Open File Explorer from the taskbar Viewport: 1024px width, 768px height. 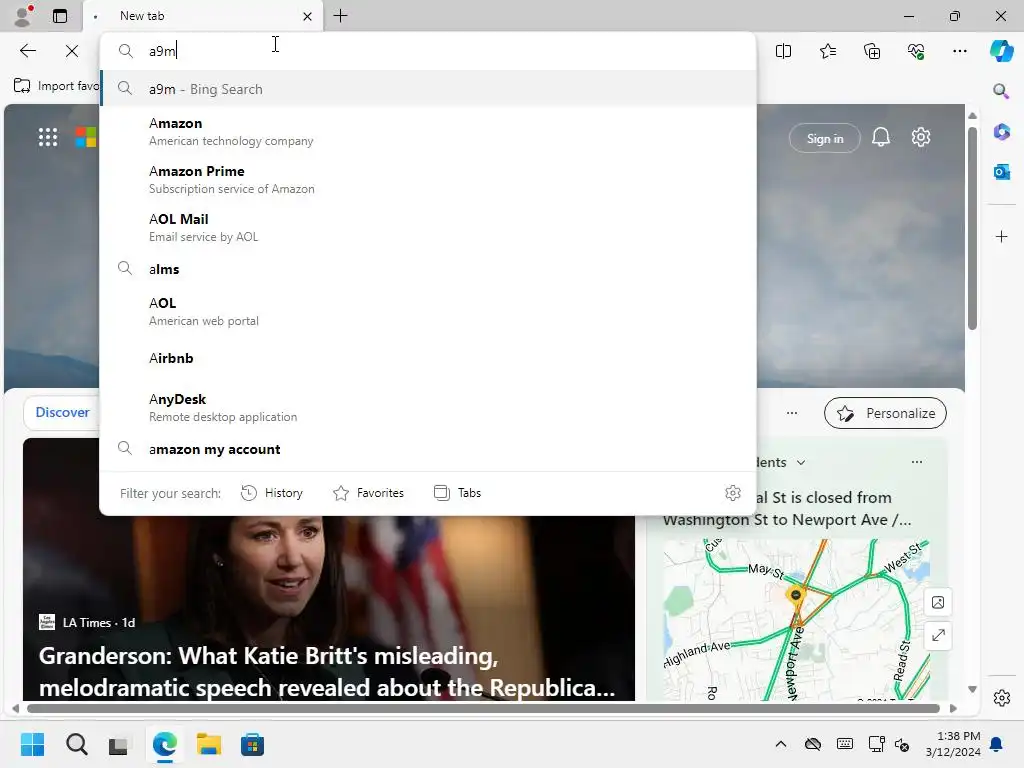[x=209, y=744]
